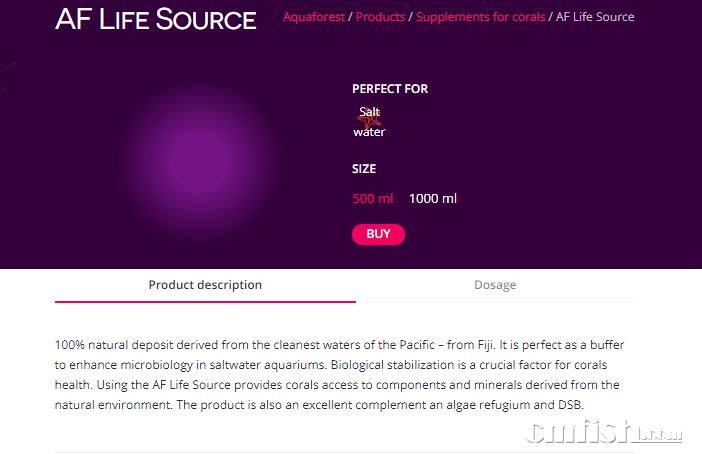Open the Products breadcrumb link
This screenshot has width=702, height=454.
pos(381,17)
